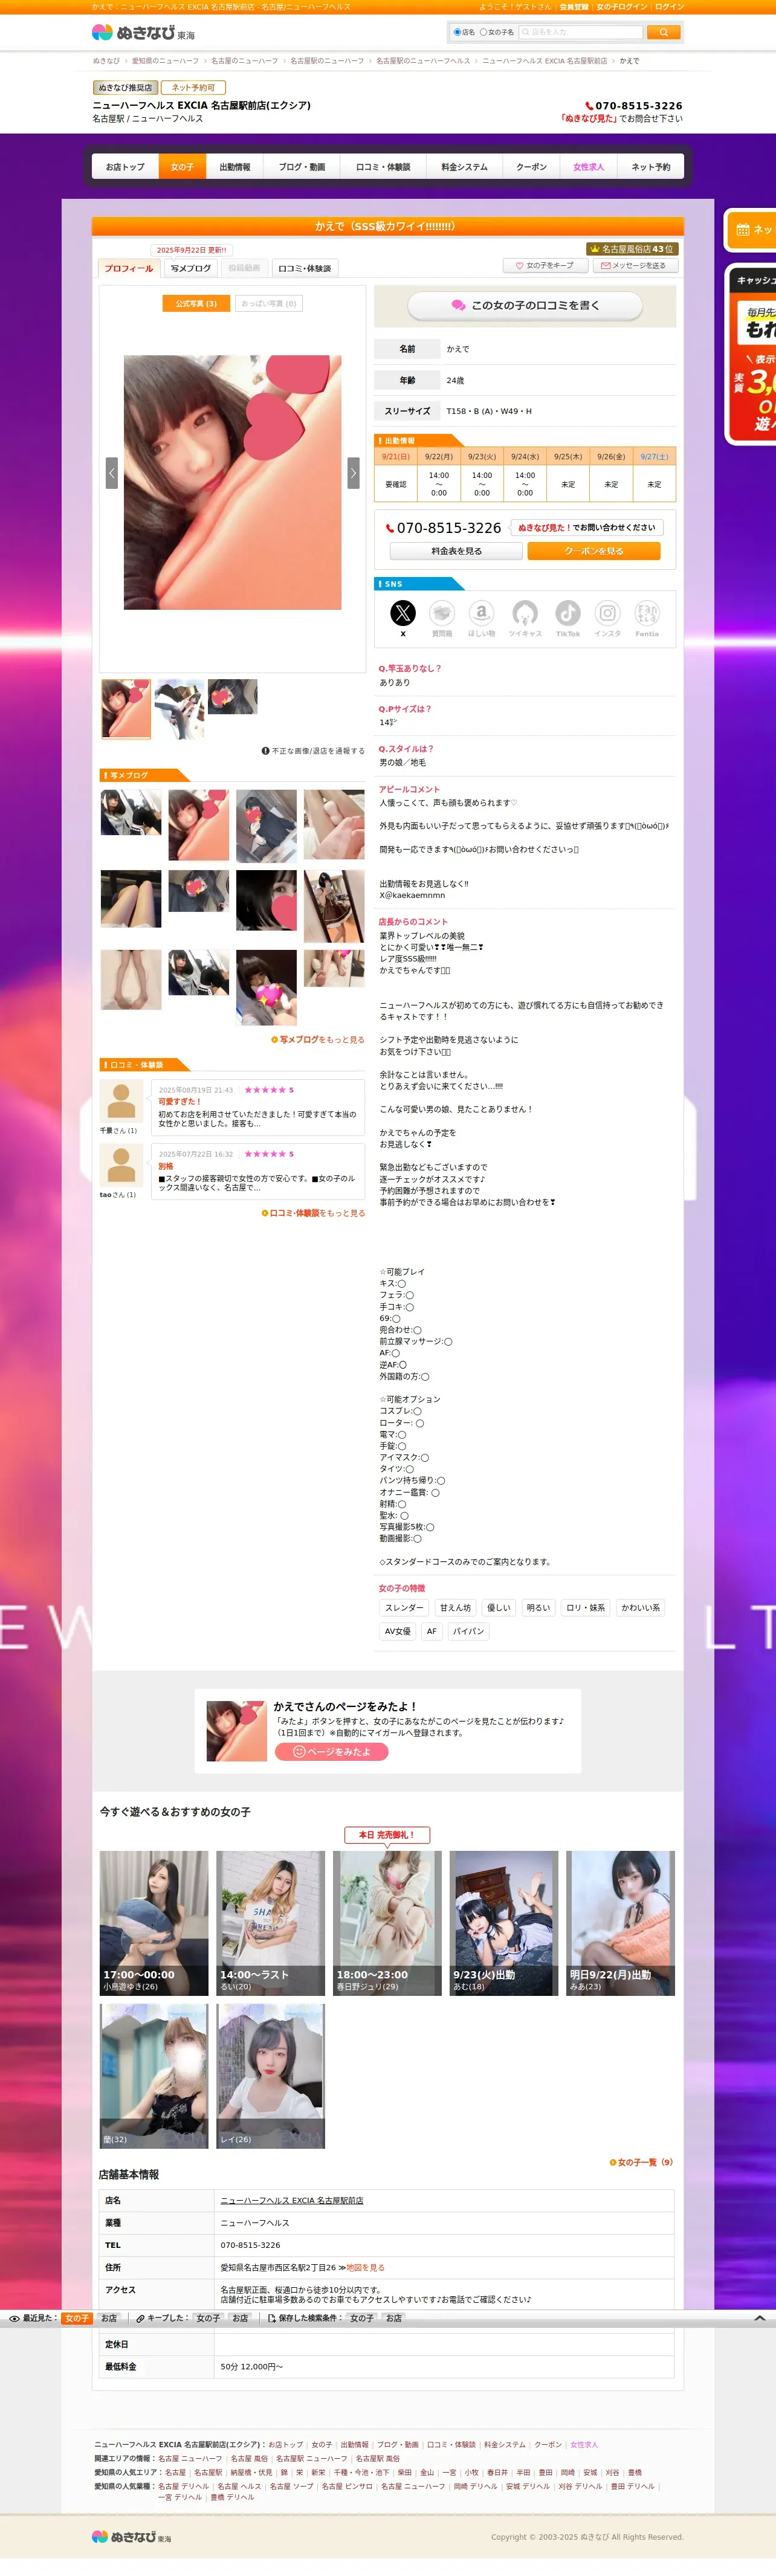Image resolution: width=776 pixels, height=2576 pixels.
Task: Click the calendar ネット予約 side icon
Action: (743, 230)
